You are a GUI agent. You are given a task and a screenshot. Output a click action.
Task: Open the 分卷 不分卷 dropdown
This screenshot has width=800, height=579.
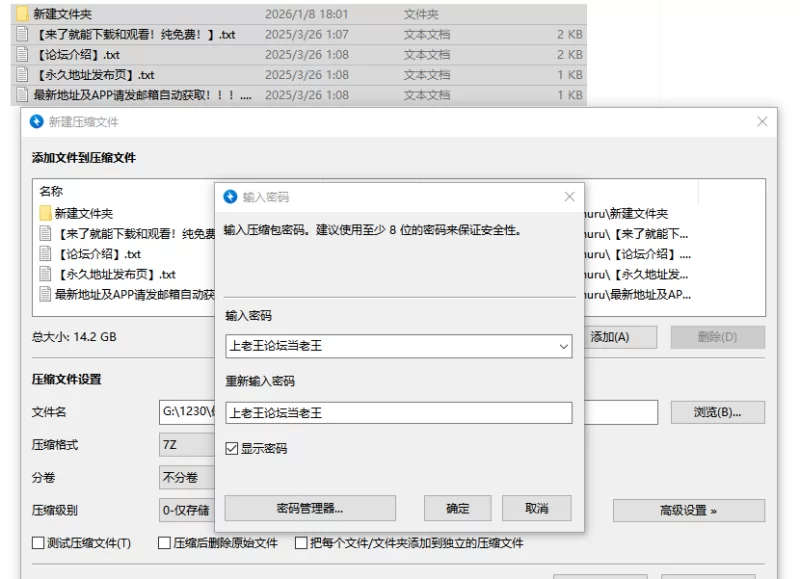pyautogui.click(x=186, y=478)
